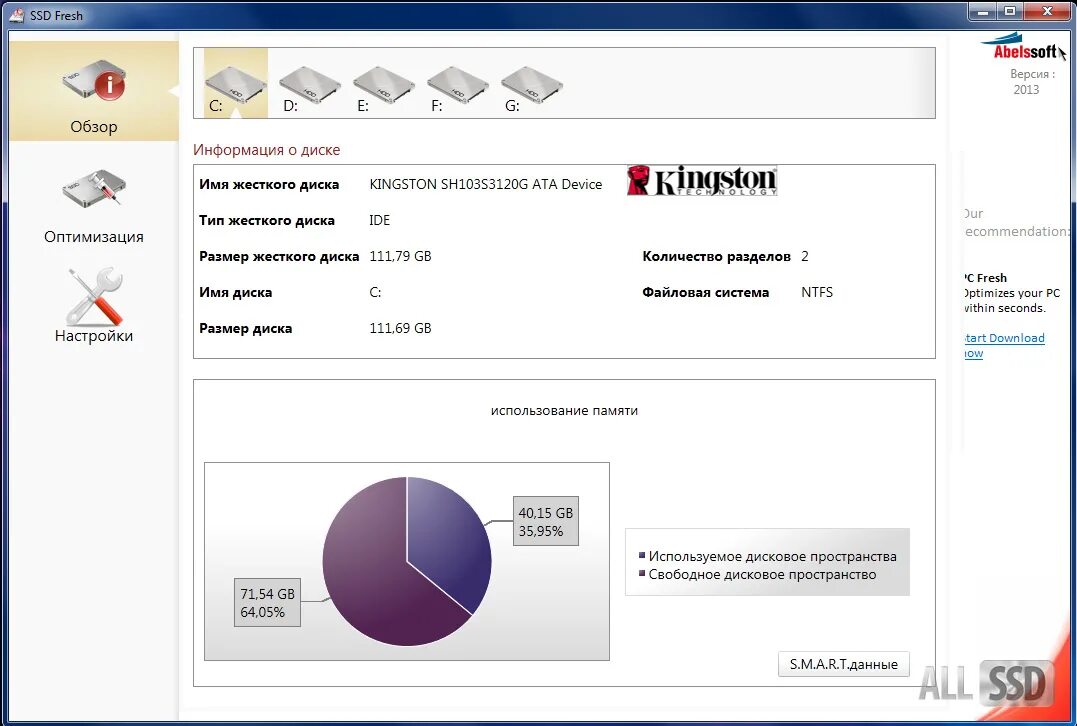The image size is (1077, 726).
Task: Click the 71,54 GB chart label
Action: tap(267, 602)
